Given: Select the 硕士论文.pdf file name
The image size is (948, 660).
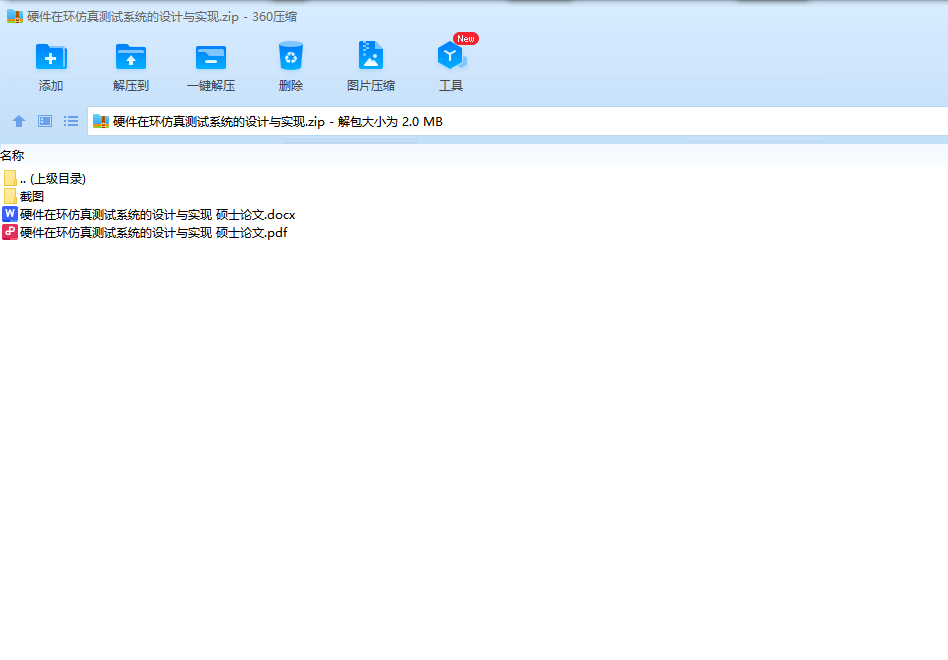Looking at the screenshot, I should (154, 233).
